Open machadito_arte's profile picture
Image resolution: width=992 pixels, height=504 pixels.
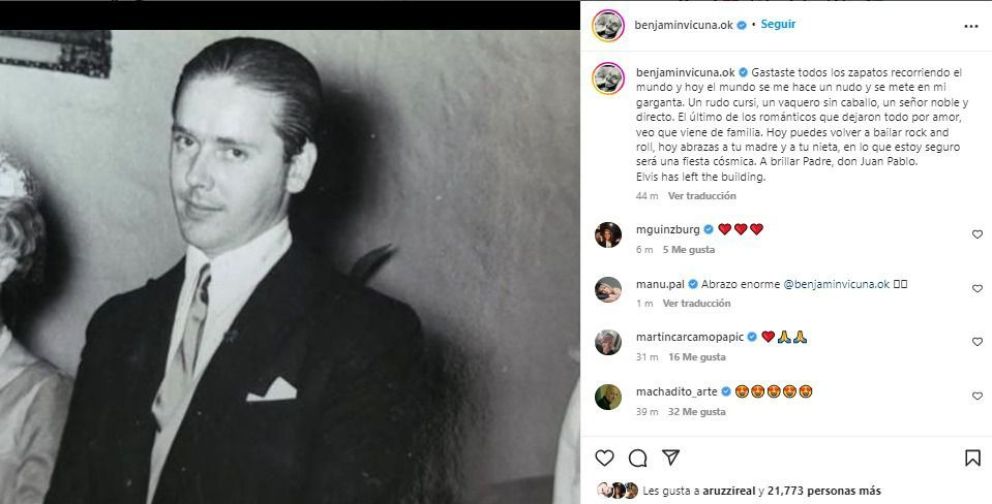(x=608, y=396)
